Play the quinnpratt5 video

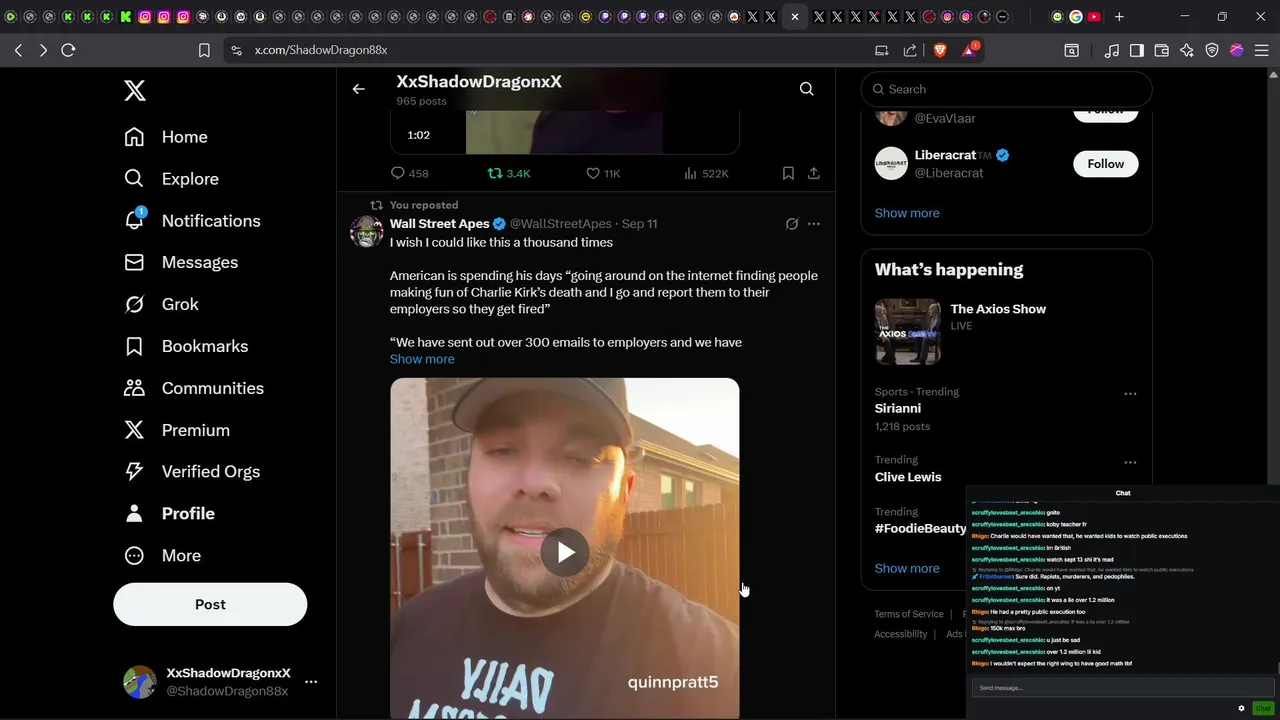(x=565, y=552)
